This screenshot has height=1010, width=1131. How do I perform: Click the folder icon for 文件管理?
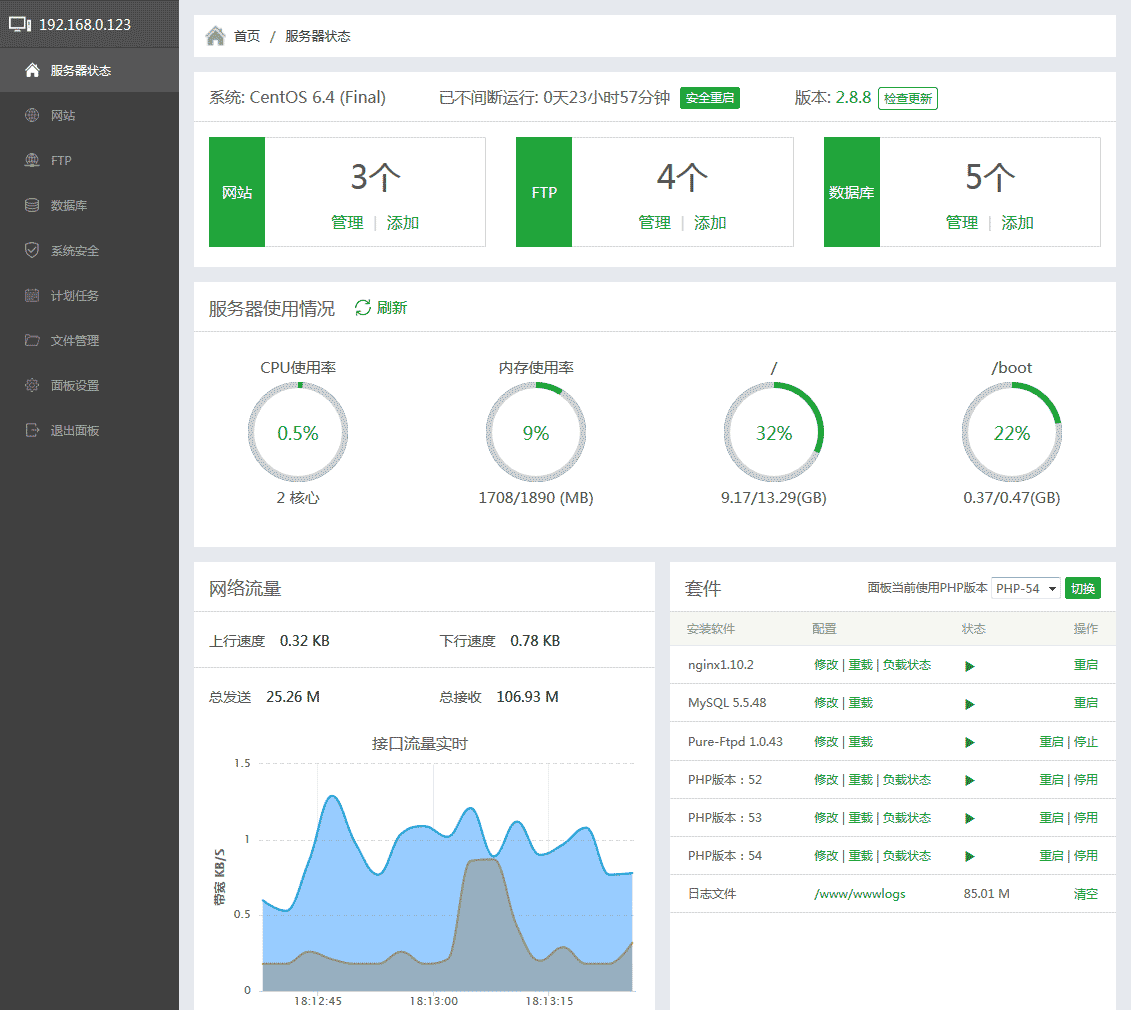(32, 340)
